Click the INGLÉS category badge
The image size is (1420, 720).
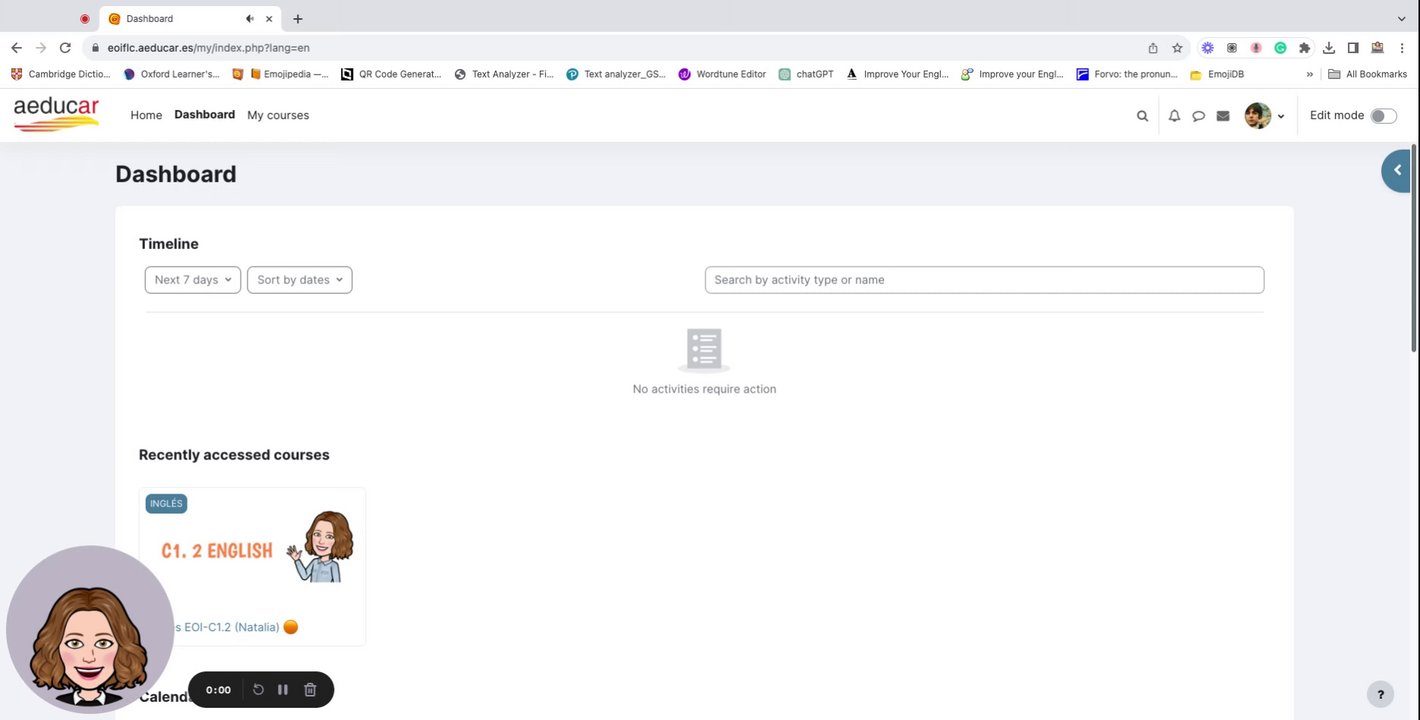tap(166, 504)
